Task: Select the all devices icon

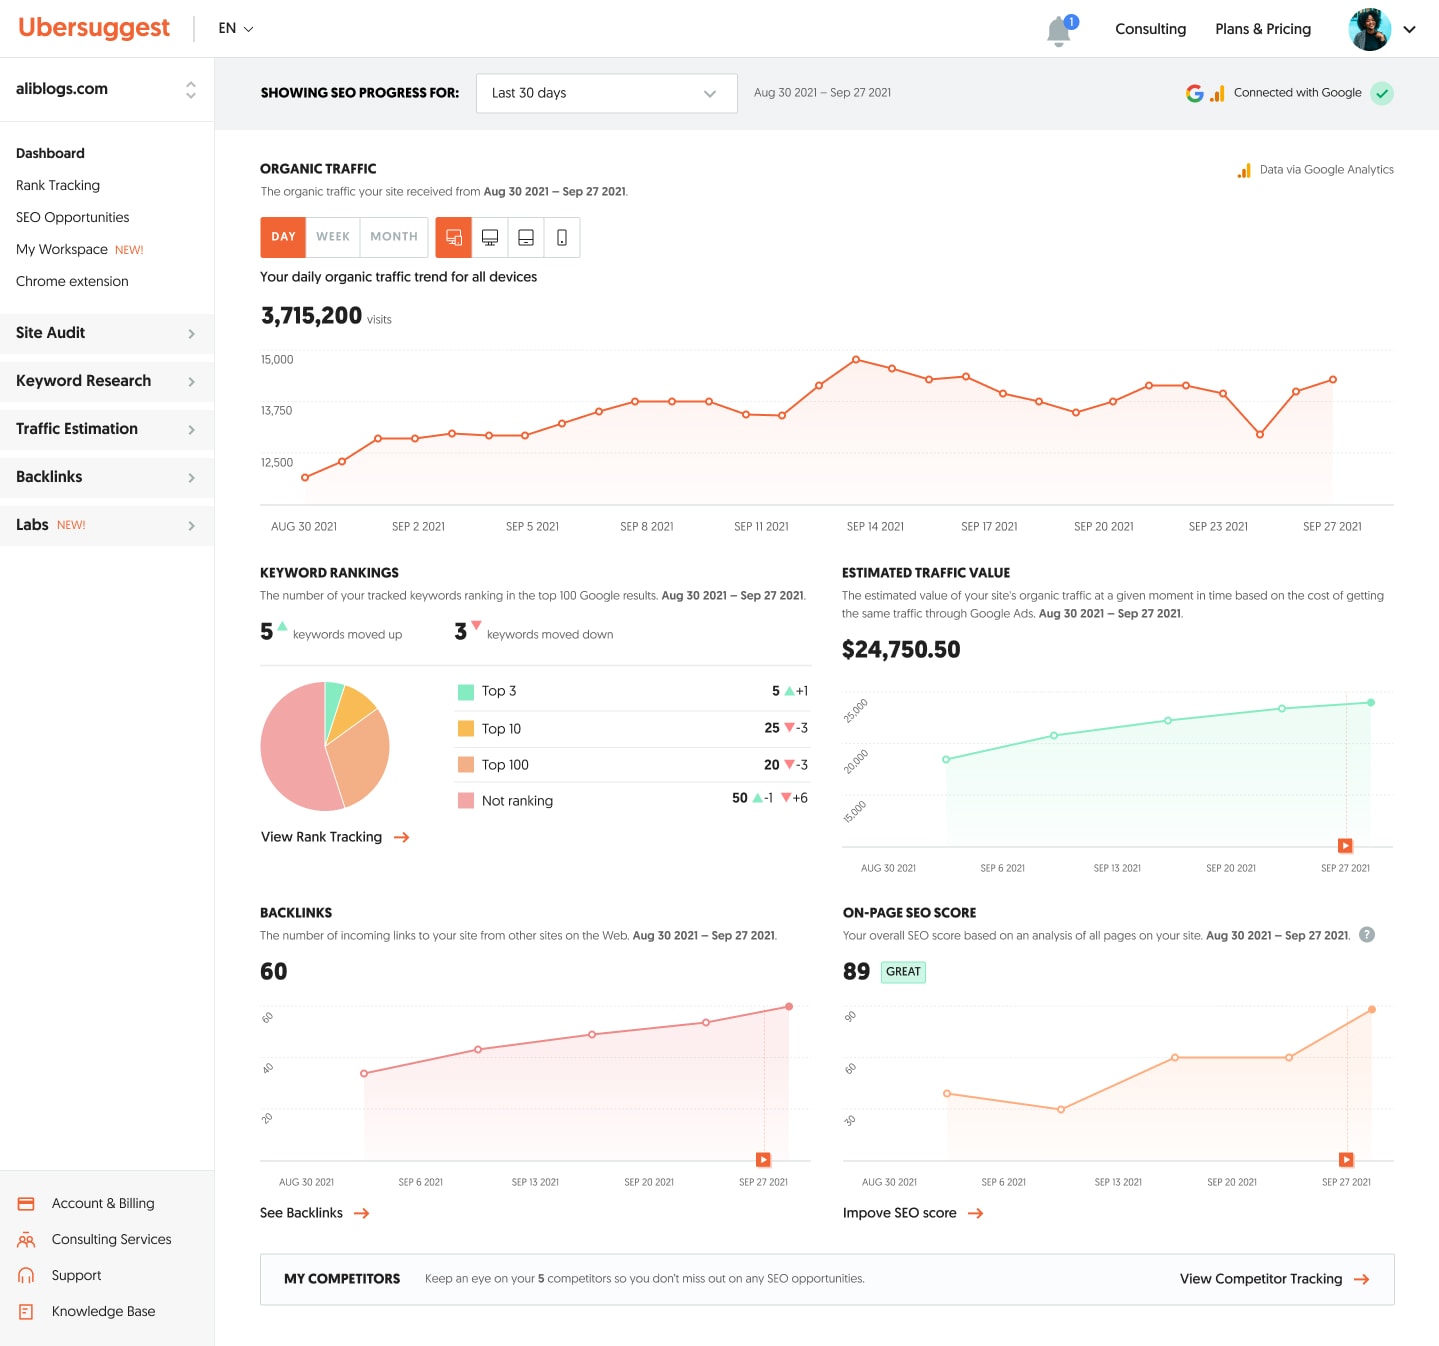Action: (x=454, y=238)
